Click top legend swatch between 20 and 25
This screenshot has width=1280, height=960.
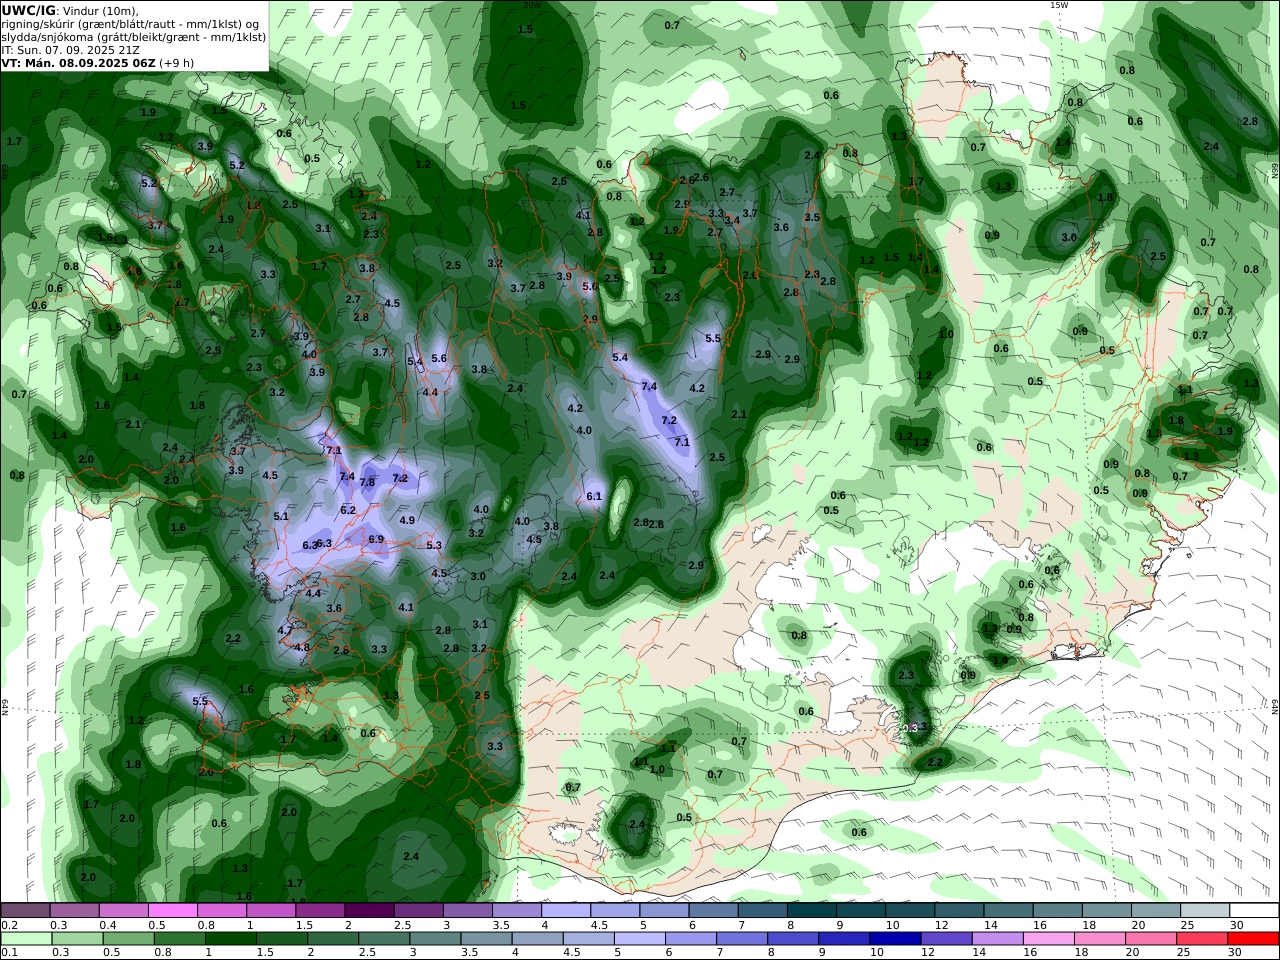coord(1155,910)
